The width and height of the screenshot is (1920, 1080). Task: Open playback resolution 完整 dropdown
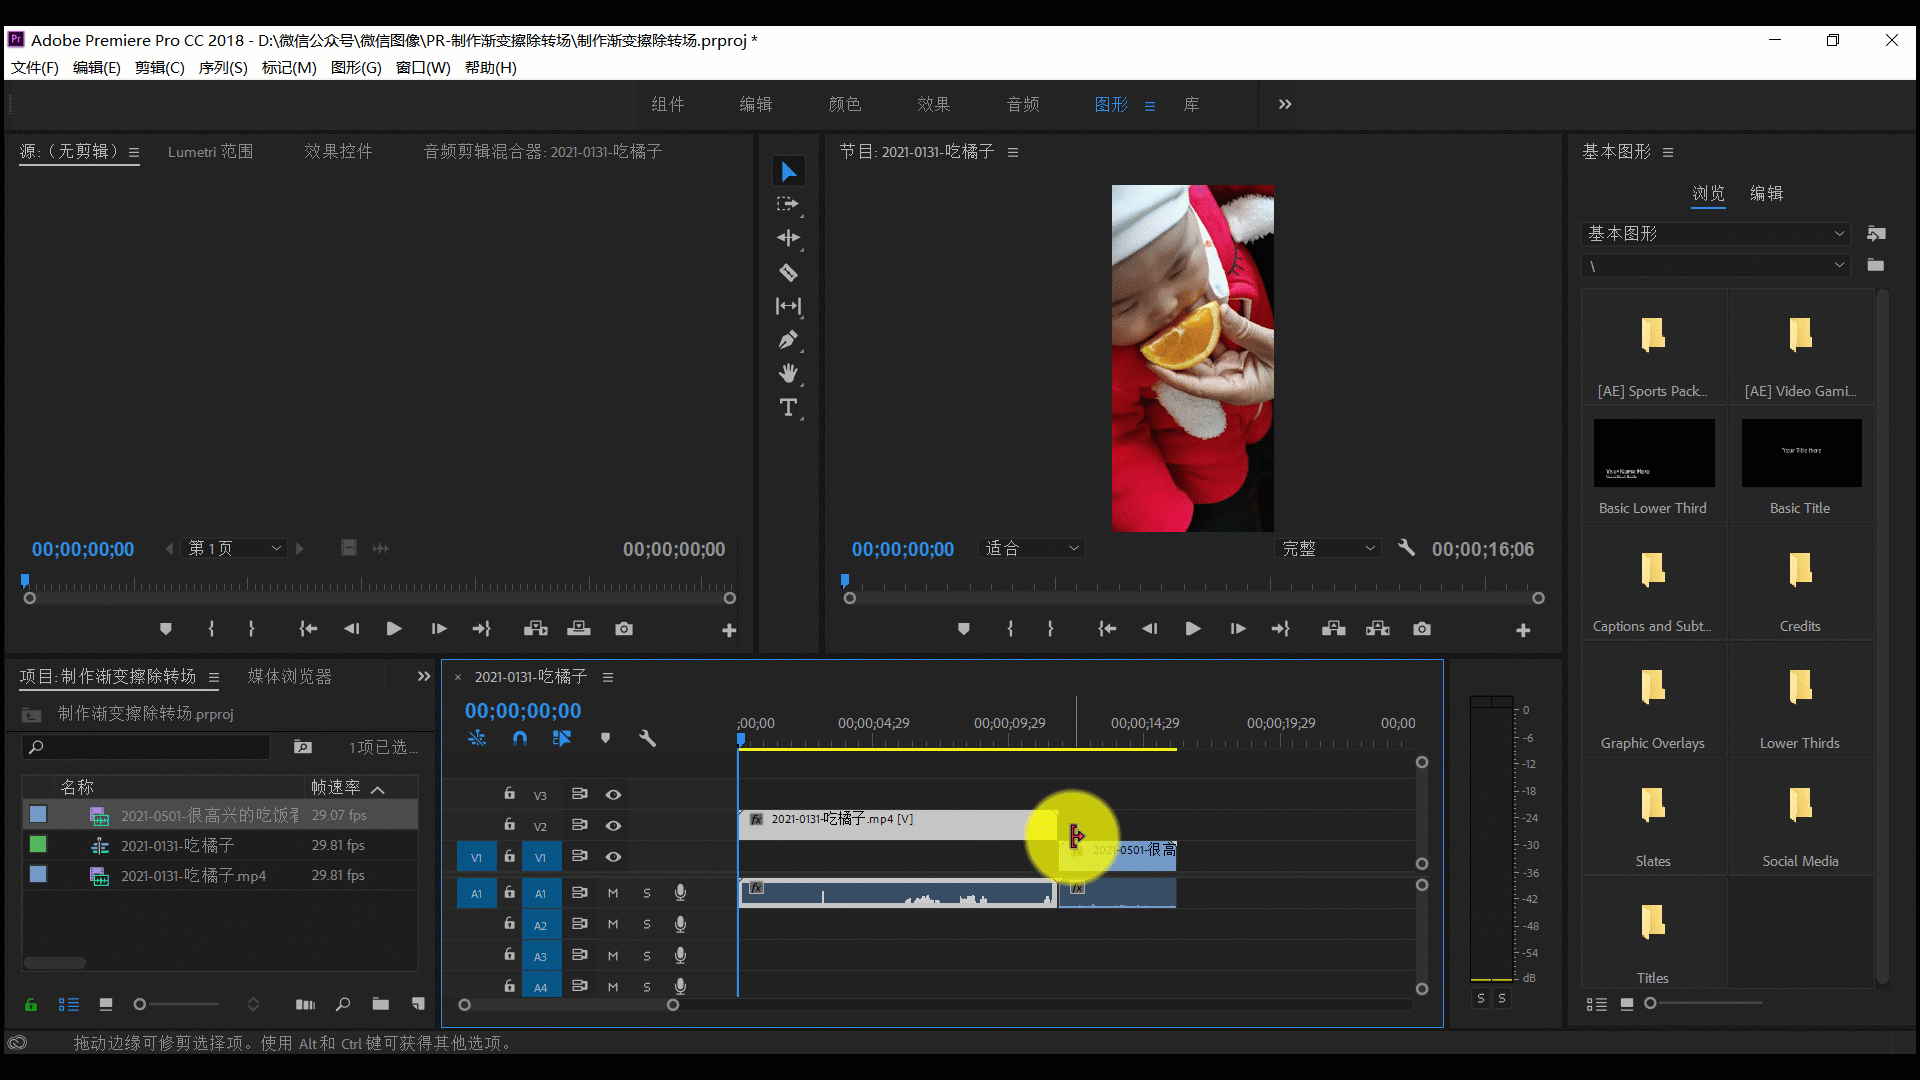pos(1329,548)
